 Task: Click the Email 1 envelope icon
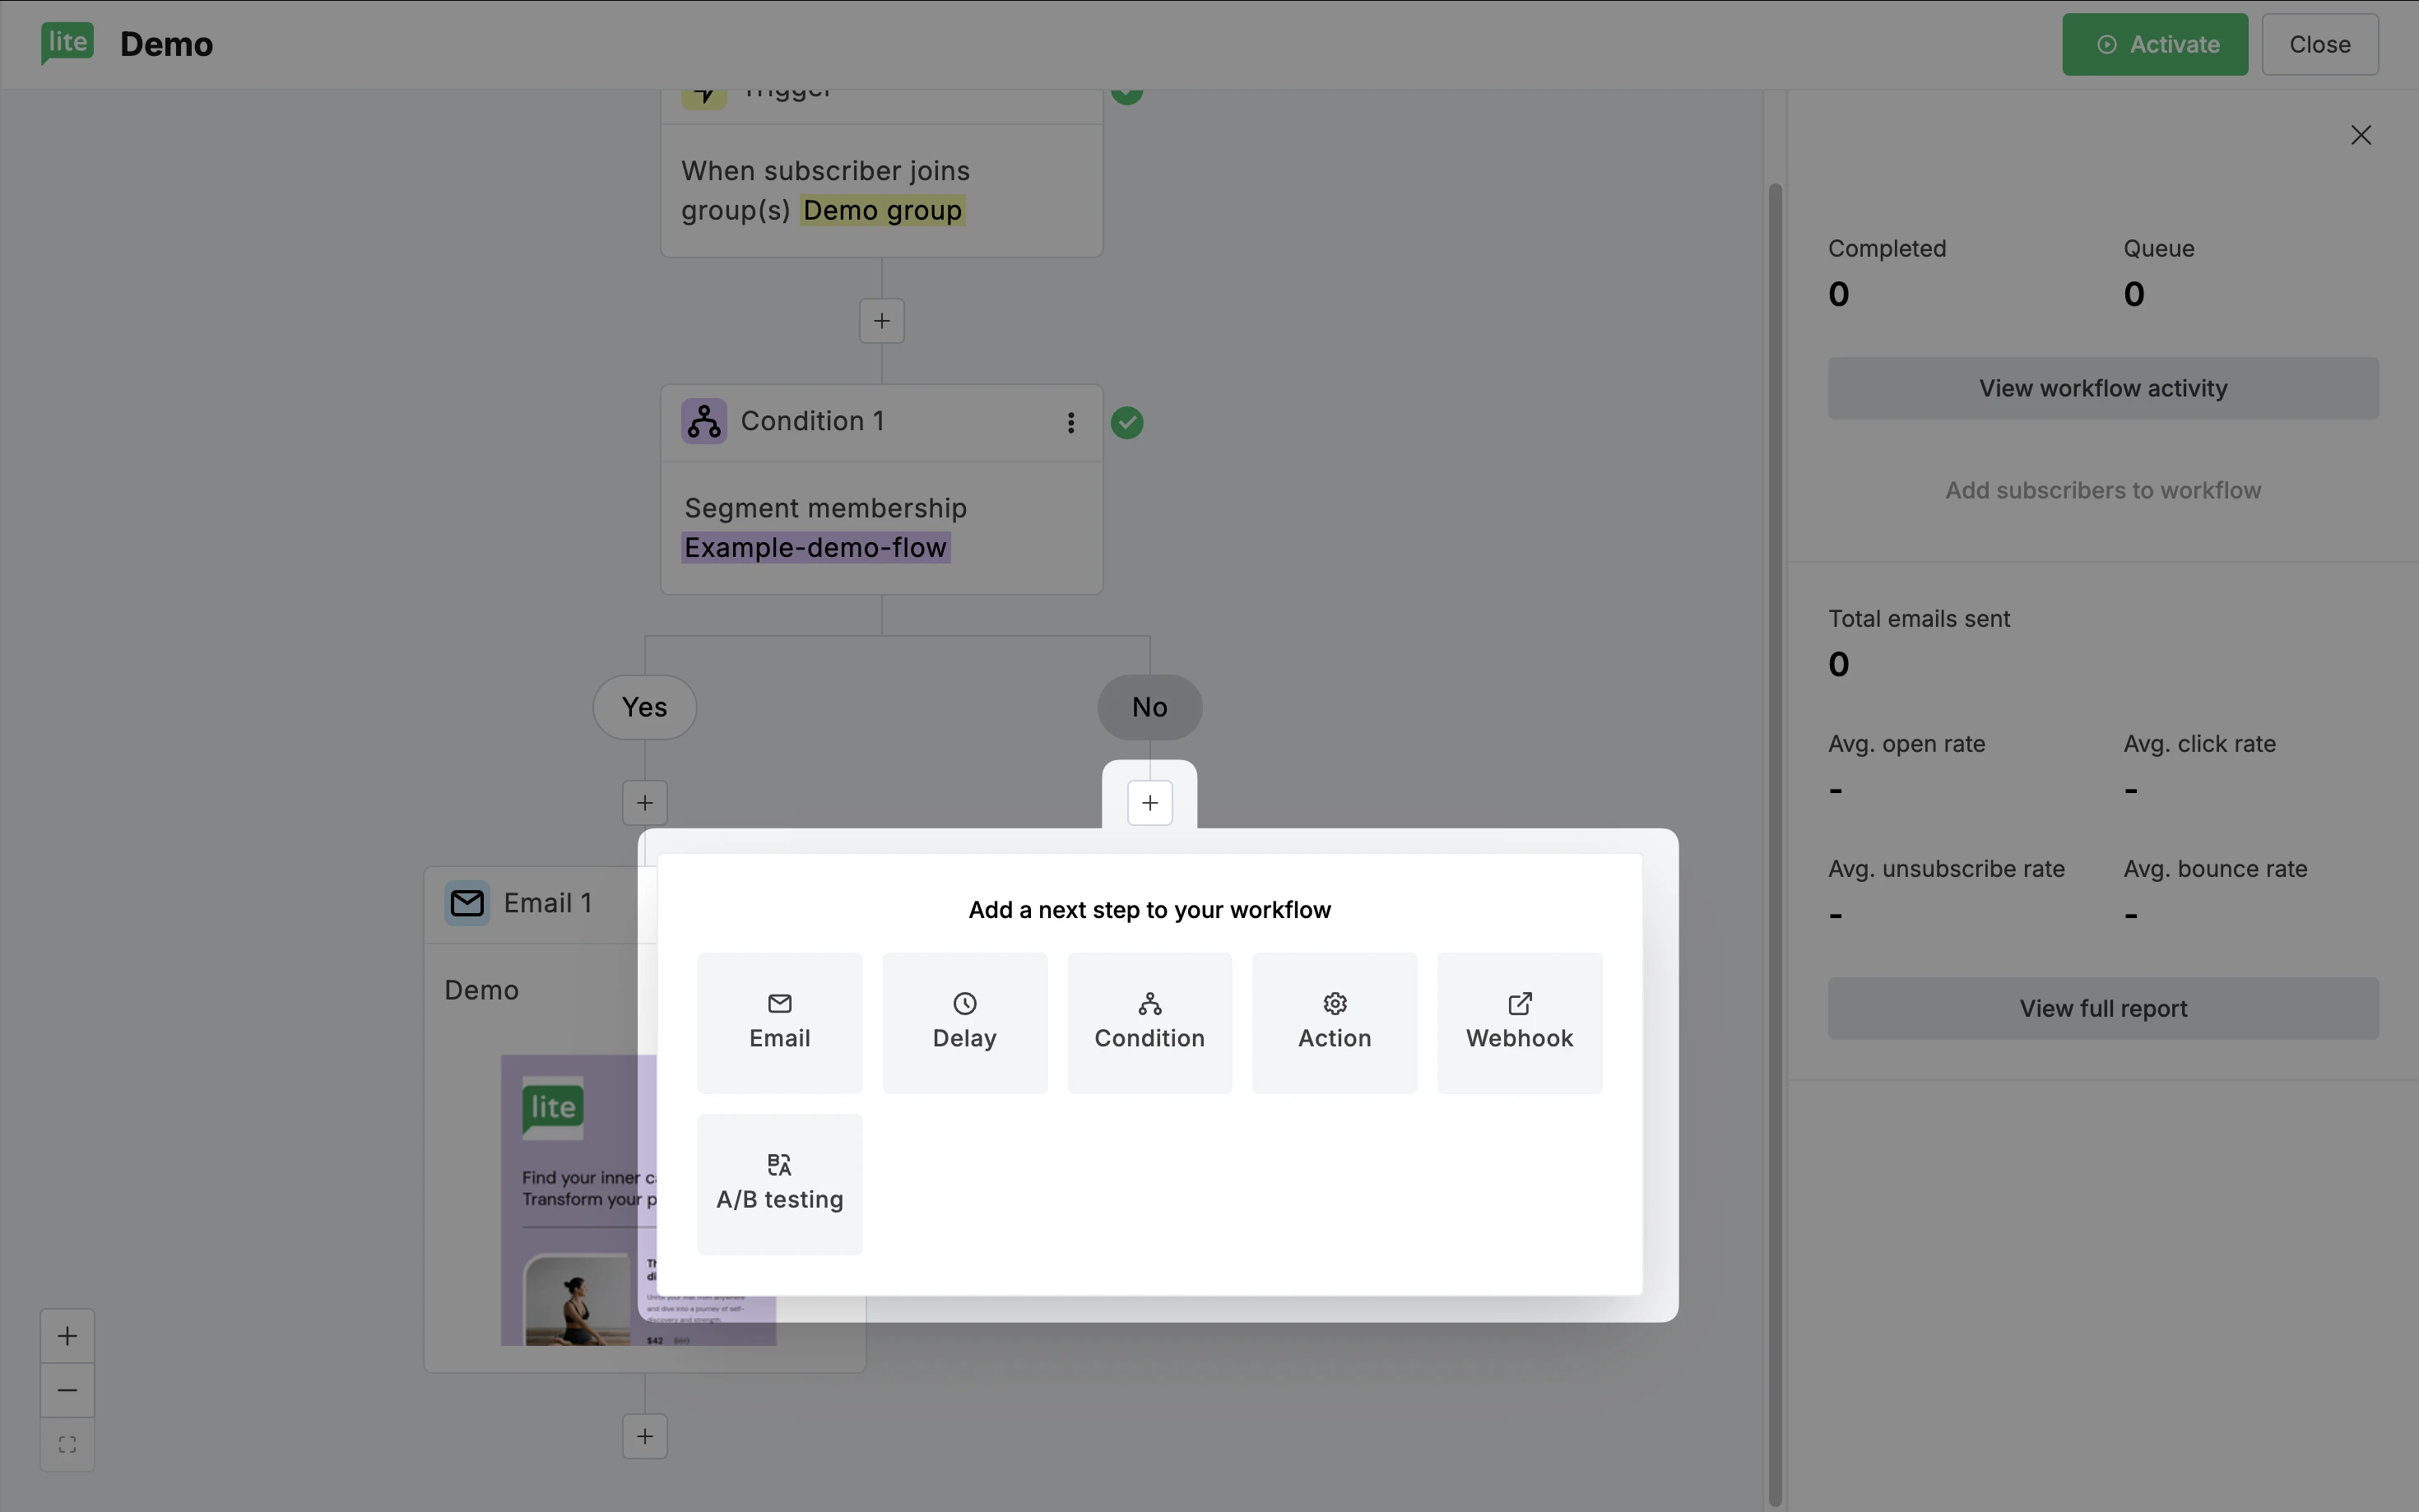[x=467, y=903]
